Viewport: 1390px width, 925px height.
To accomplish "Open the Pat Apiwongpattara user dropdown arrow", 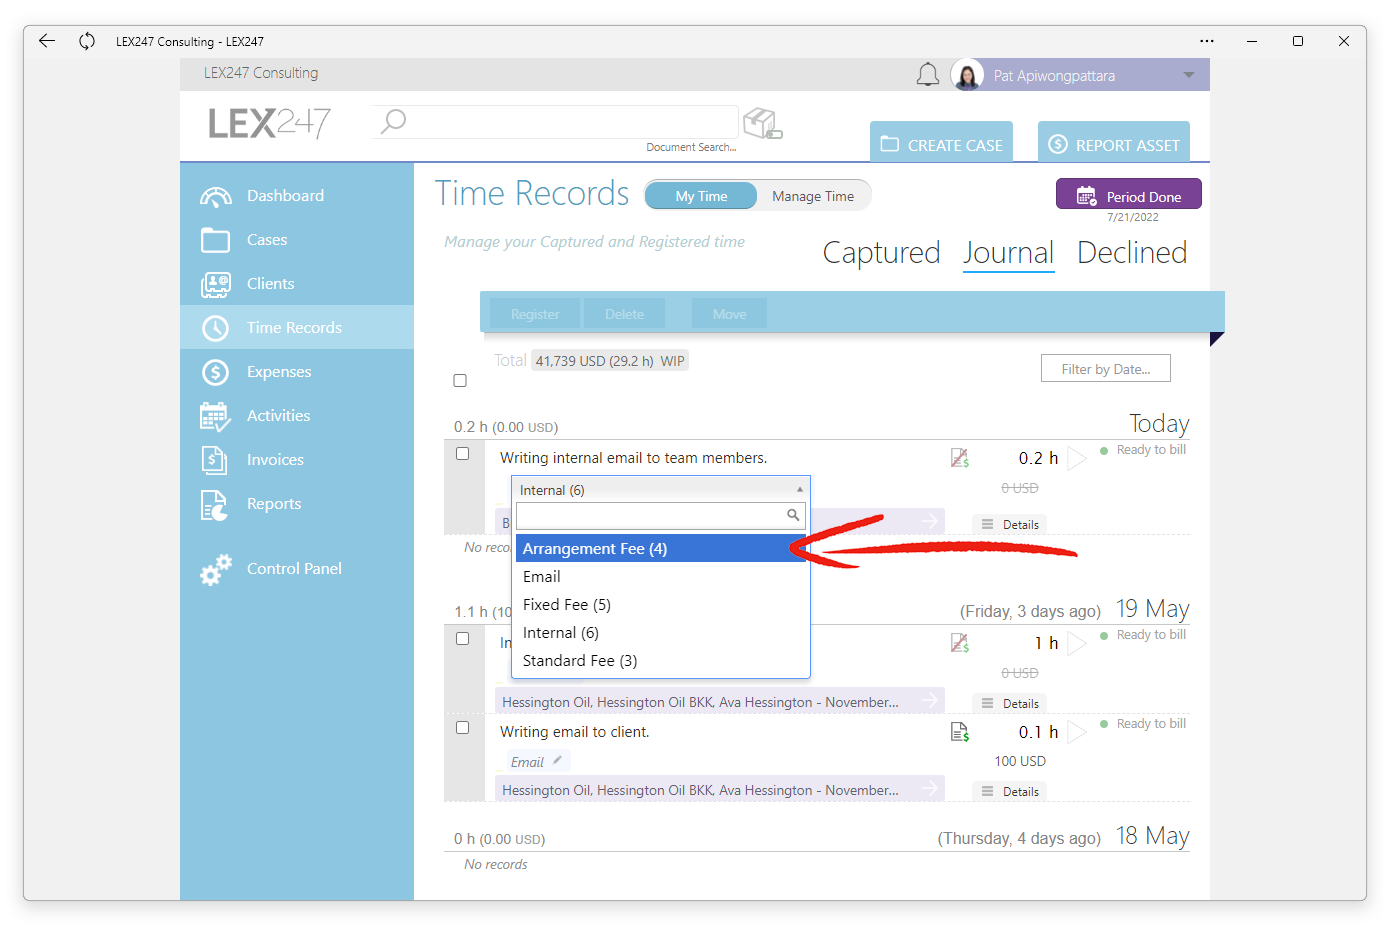I will [1189, 75].
